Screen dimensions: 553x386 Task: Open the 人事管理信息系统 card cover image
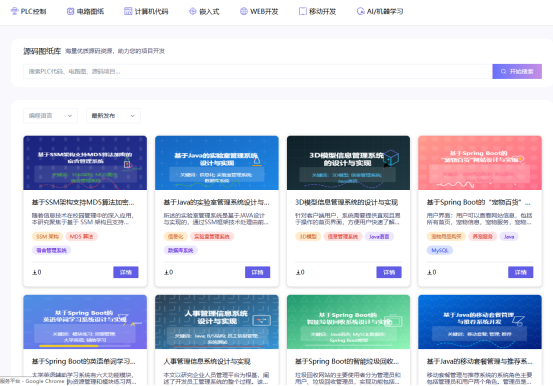(217, 322)
